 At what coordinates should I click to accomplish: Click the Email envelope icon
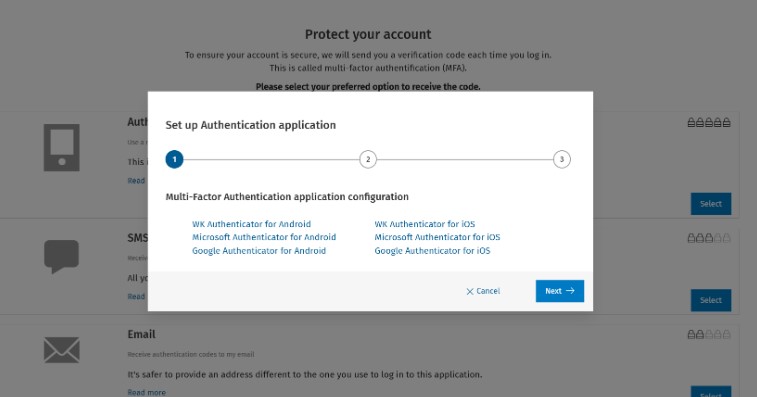tap(62, 350)
